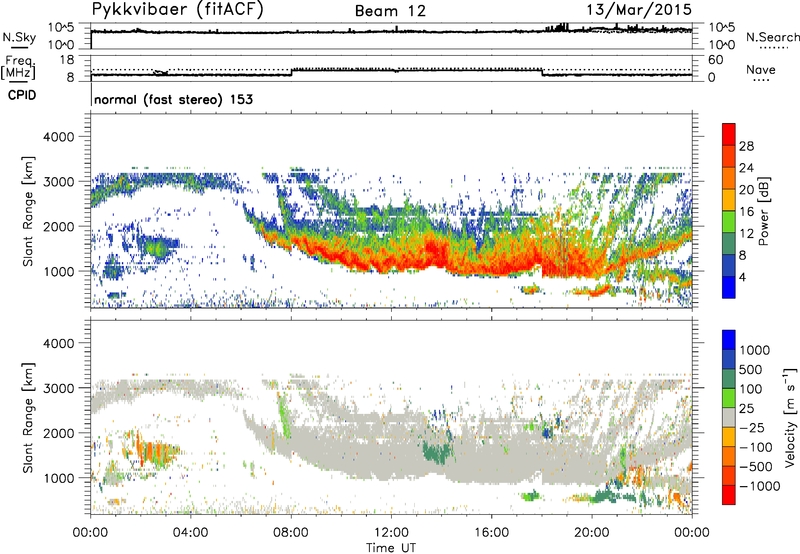The image size is (800, 554).
Task: Pick the blue top segment of Velocity colorbar
Action: click(729, 340)
